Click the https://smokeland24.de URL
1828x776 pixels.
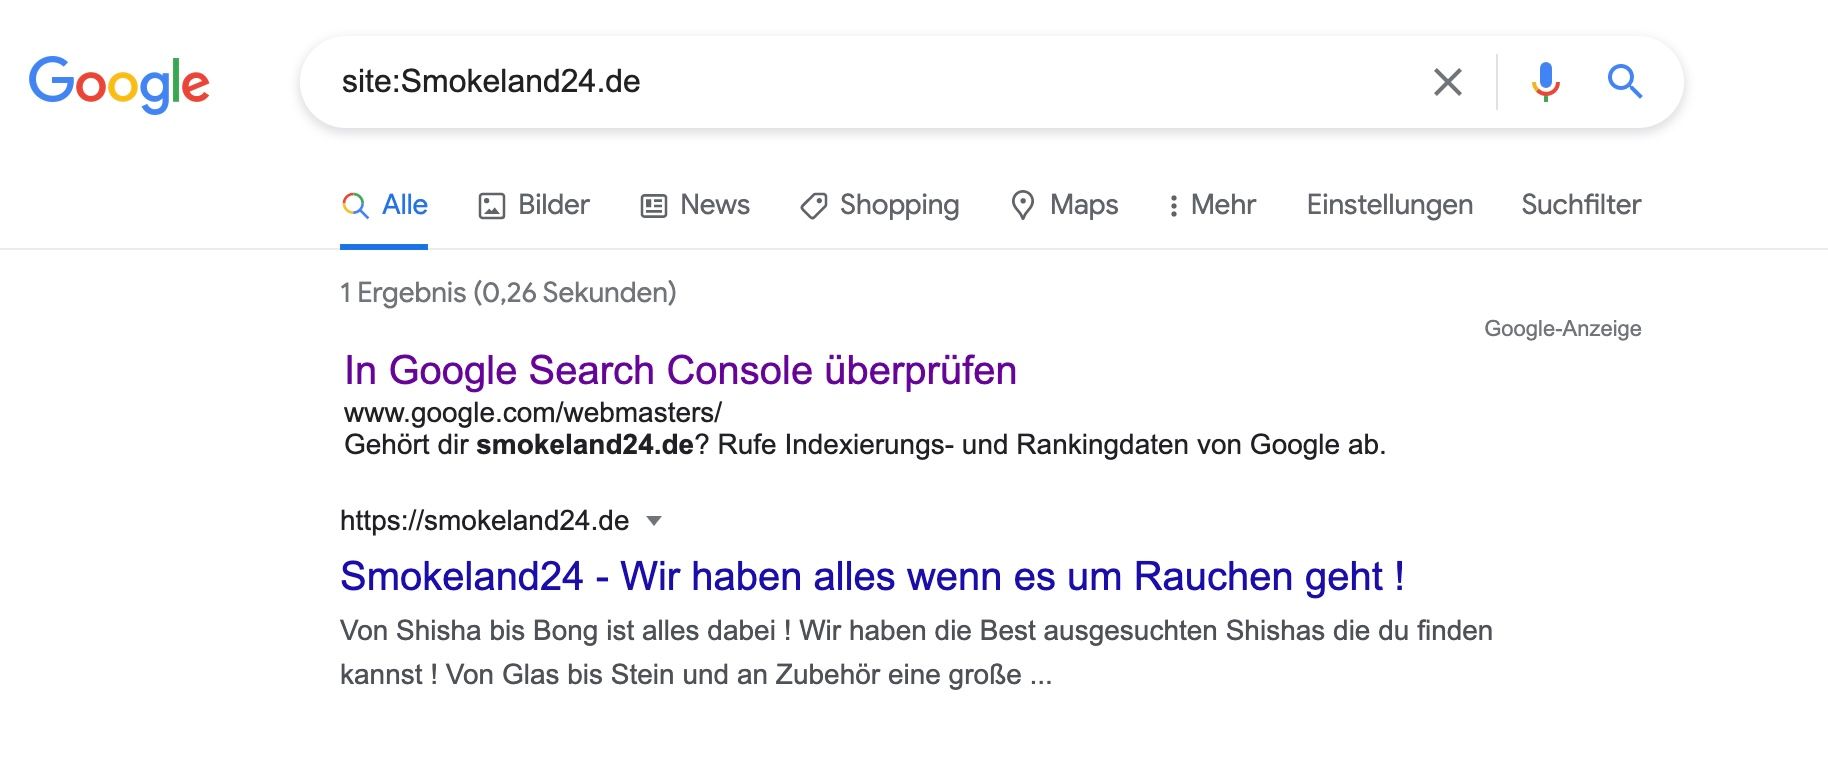[x=484, y=521]
